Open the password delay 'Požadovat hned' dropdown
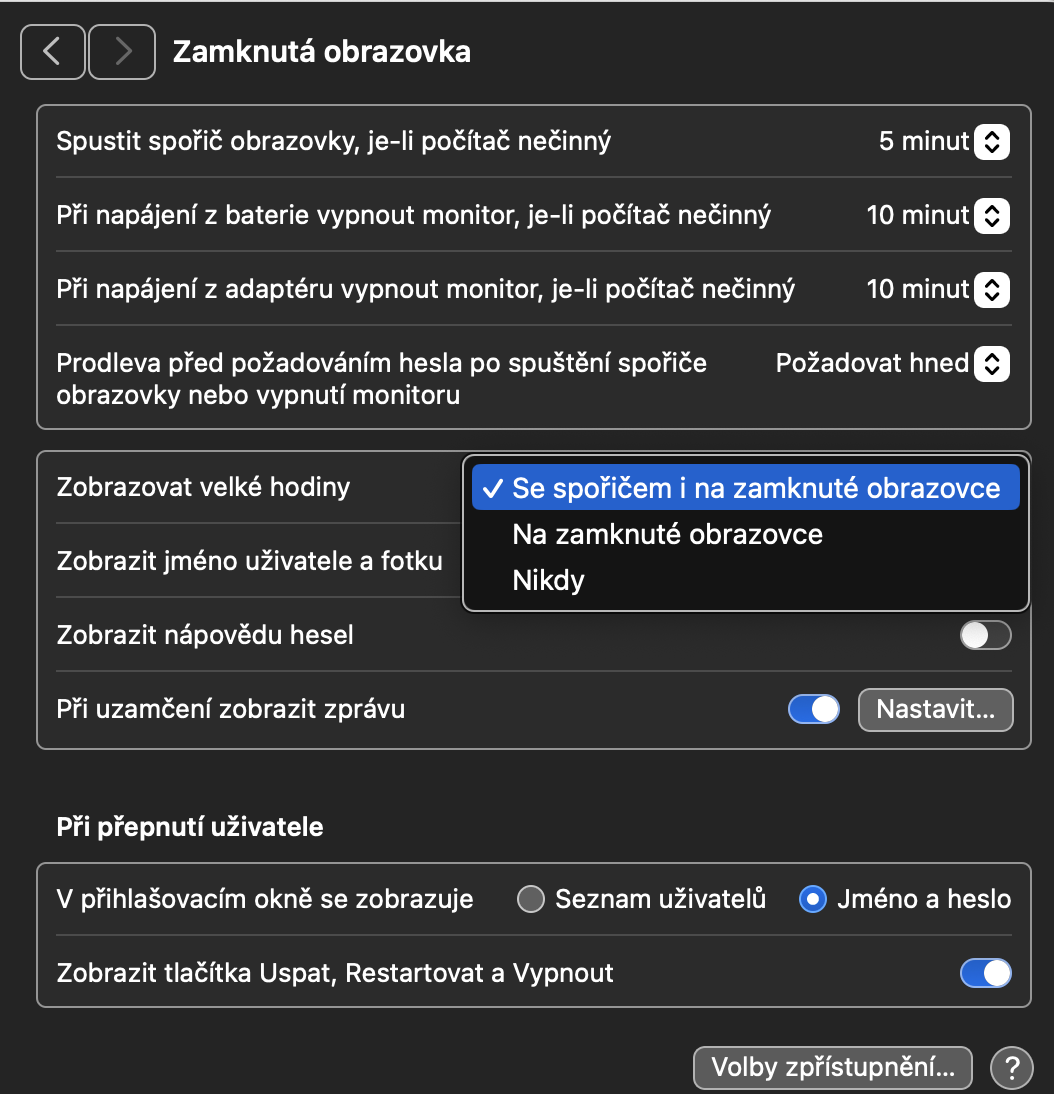 click(990, 364)
